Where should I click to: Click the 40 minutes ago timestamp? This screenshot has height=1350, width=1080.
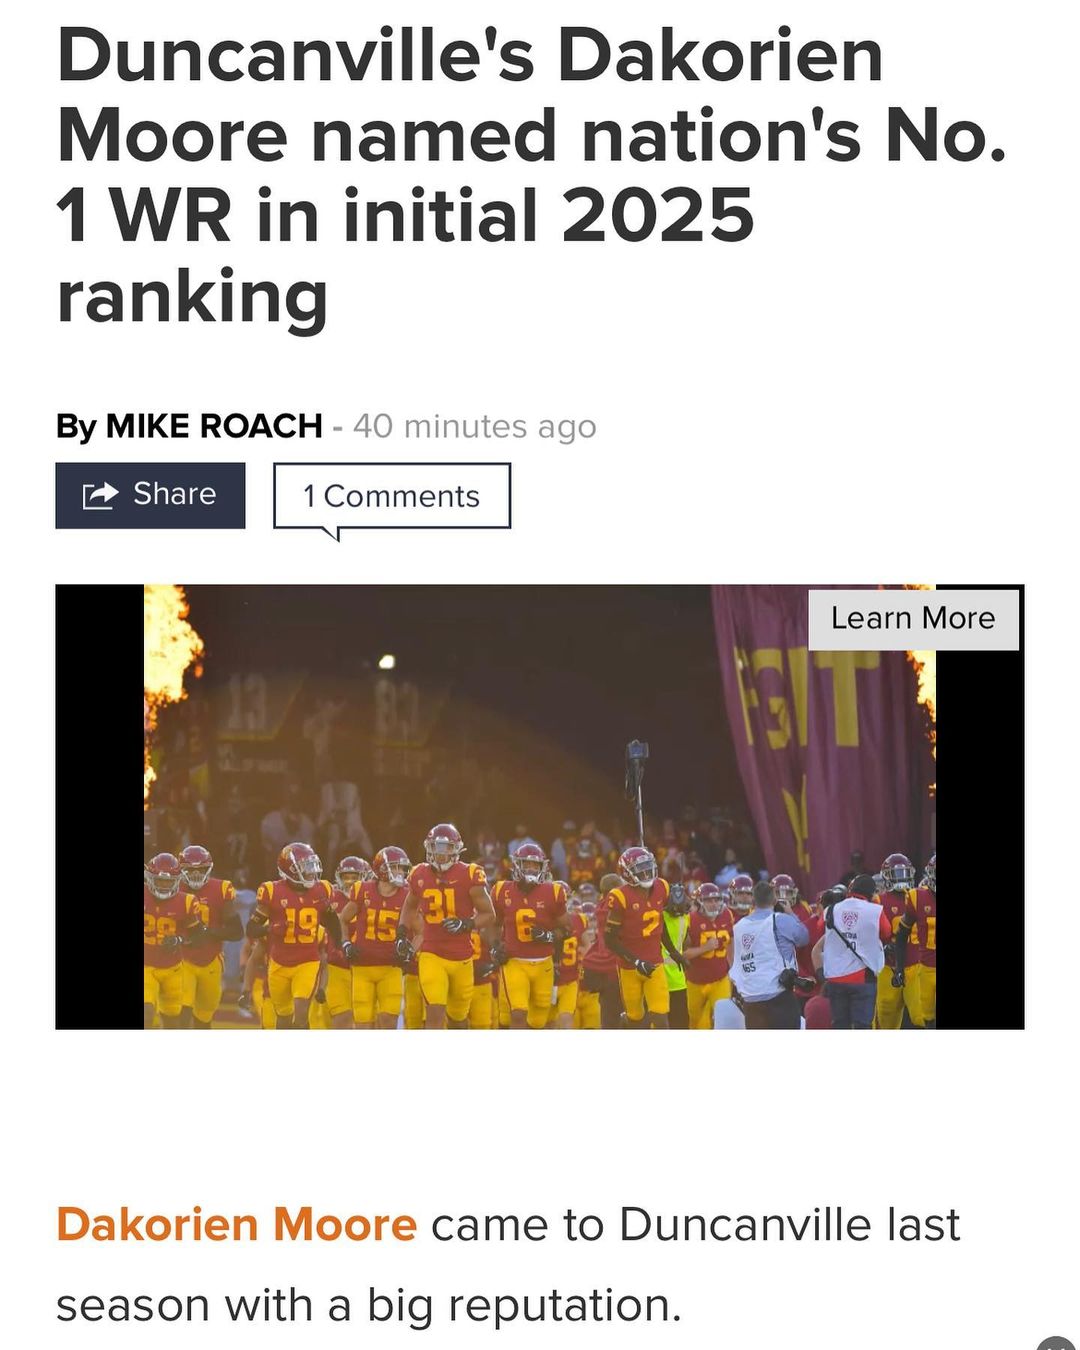tap(475, 426)
